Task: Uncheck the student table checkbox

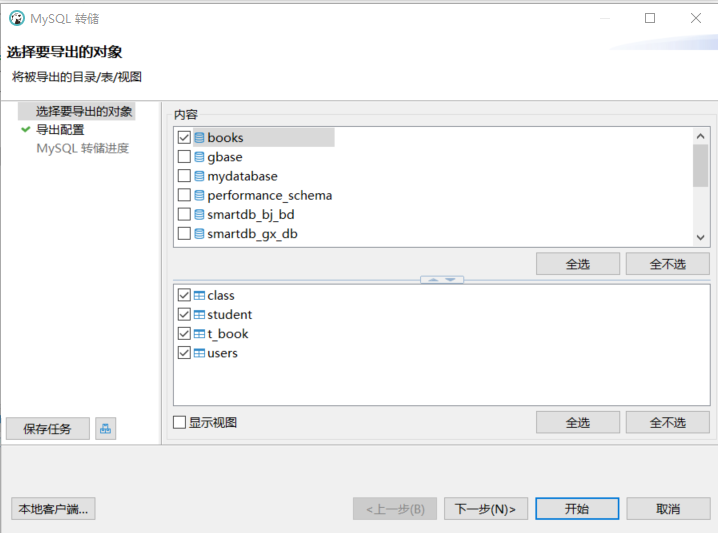Action: [184, 315]
